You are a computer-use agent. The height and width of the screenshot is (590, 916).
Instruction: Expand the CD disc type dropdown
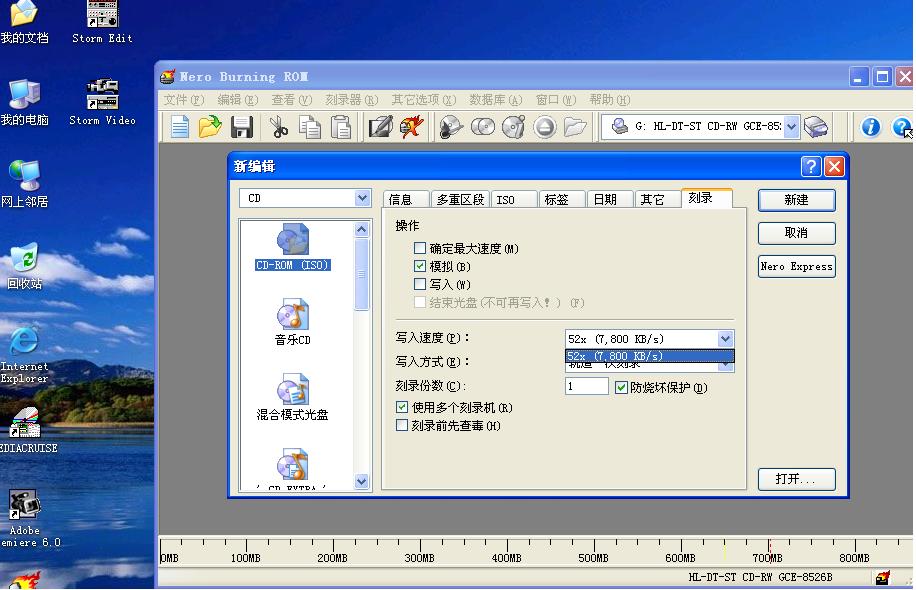(x=362, y=198)
